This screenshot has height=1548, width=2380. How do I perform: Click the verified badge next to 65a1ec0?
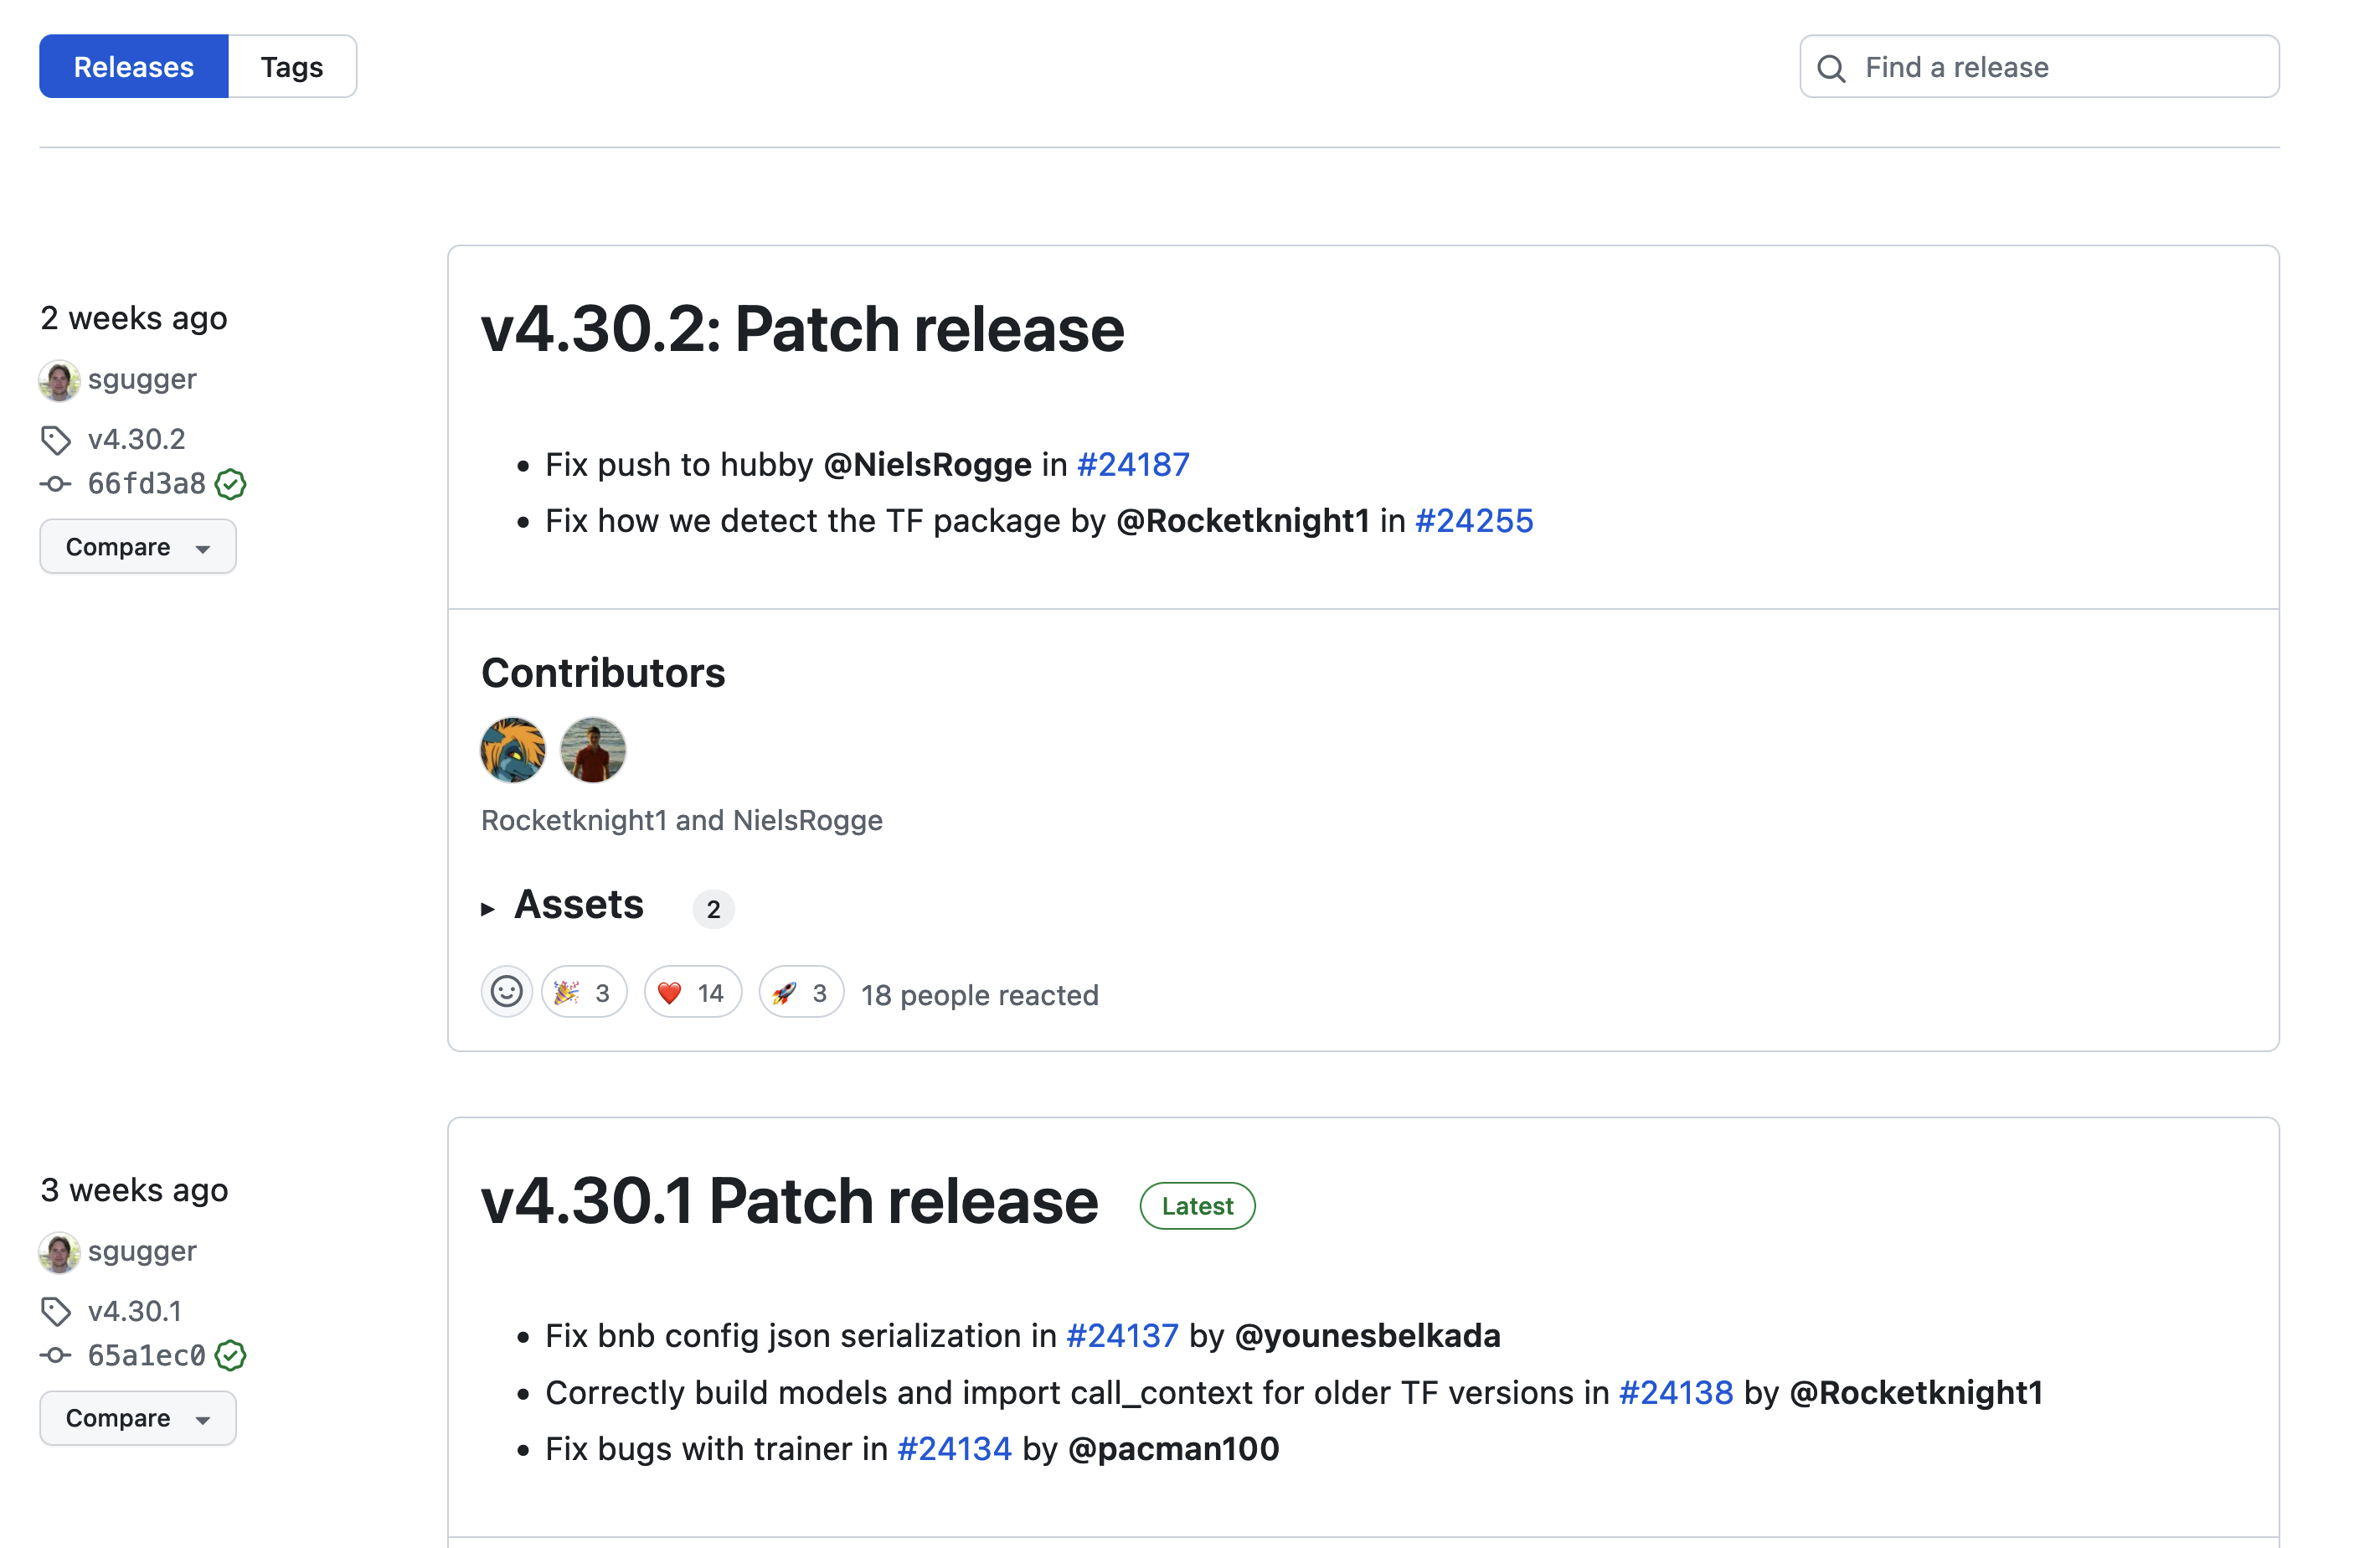[231, 1356]
